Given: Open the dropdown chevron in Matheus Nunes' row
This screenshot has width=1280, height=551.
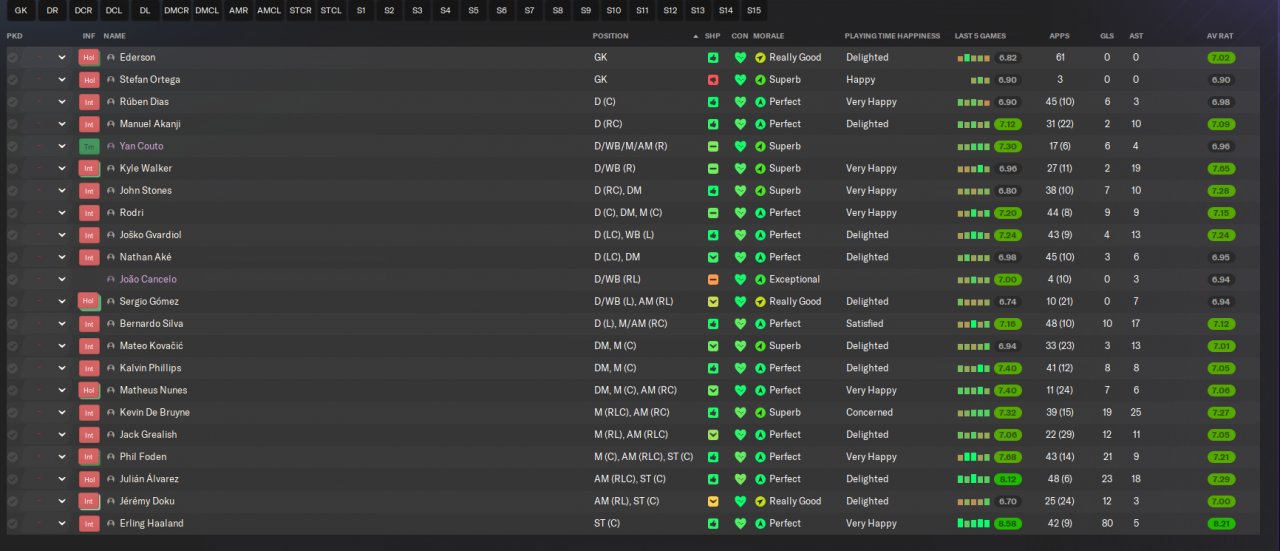Looking at the screenshot, I should tap(62, 391).
